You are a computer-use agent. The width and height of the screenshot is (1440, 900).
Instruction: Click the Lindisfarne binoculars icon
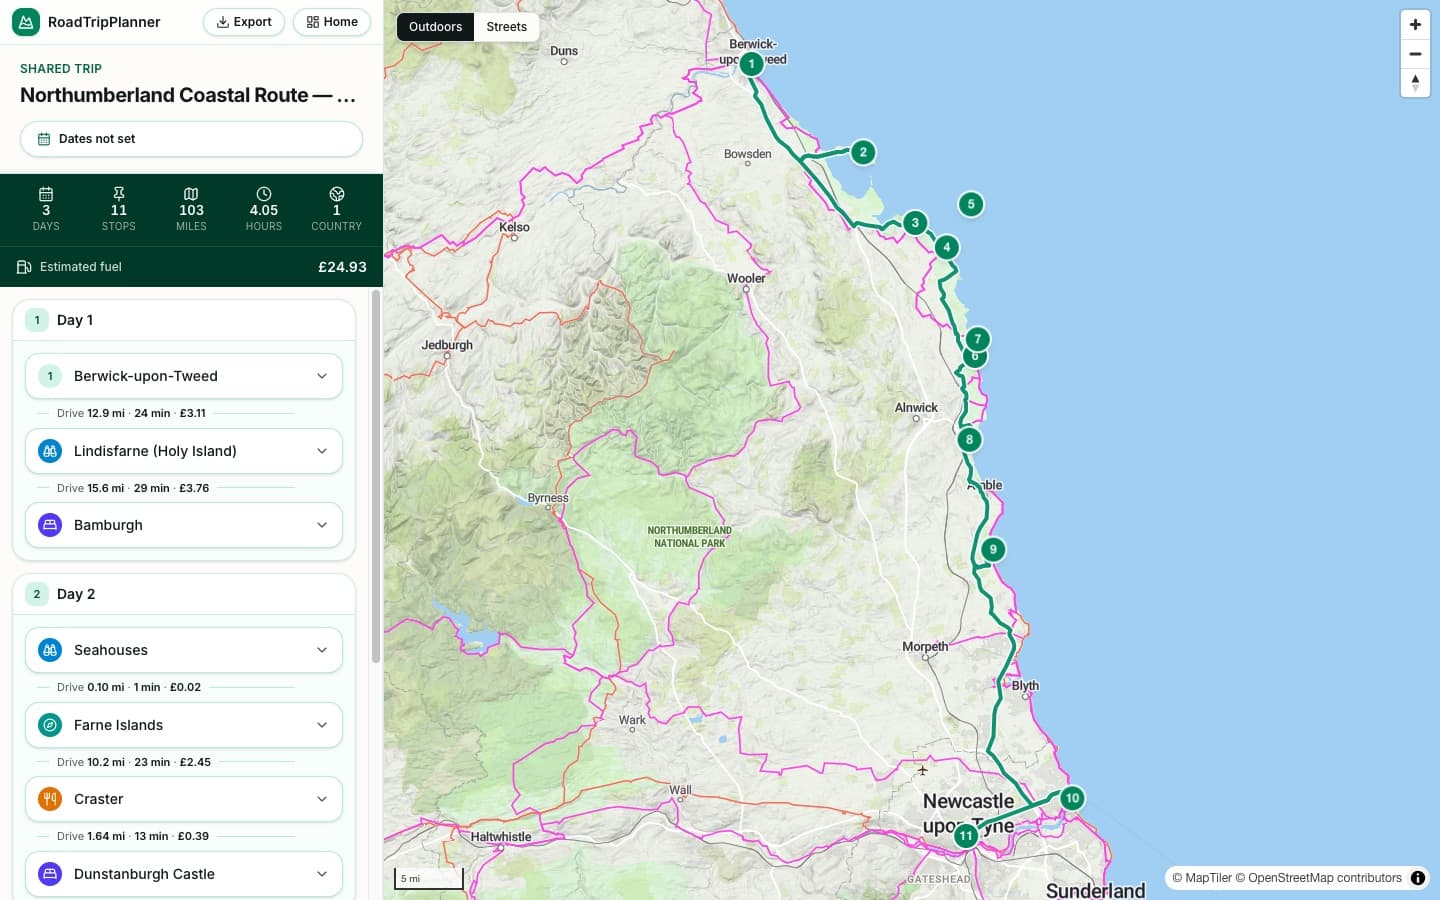click(x=50, y=451)
